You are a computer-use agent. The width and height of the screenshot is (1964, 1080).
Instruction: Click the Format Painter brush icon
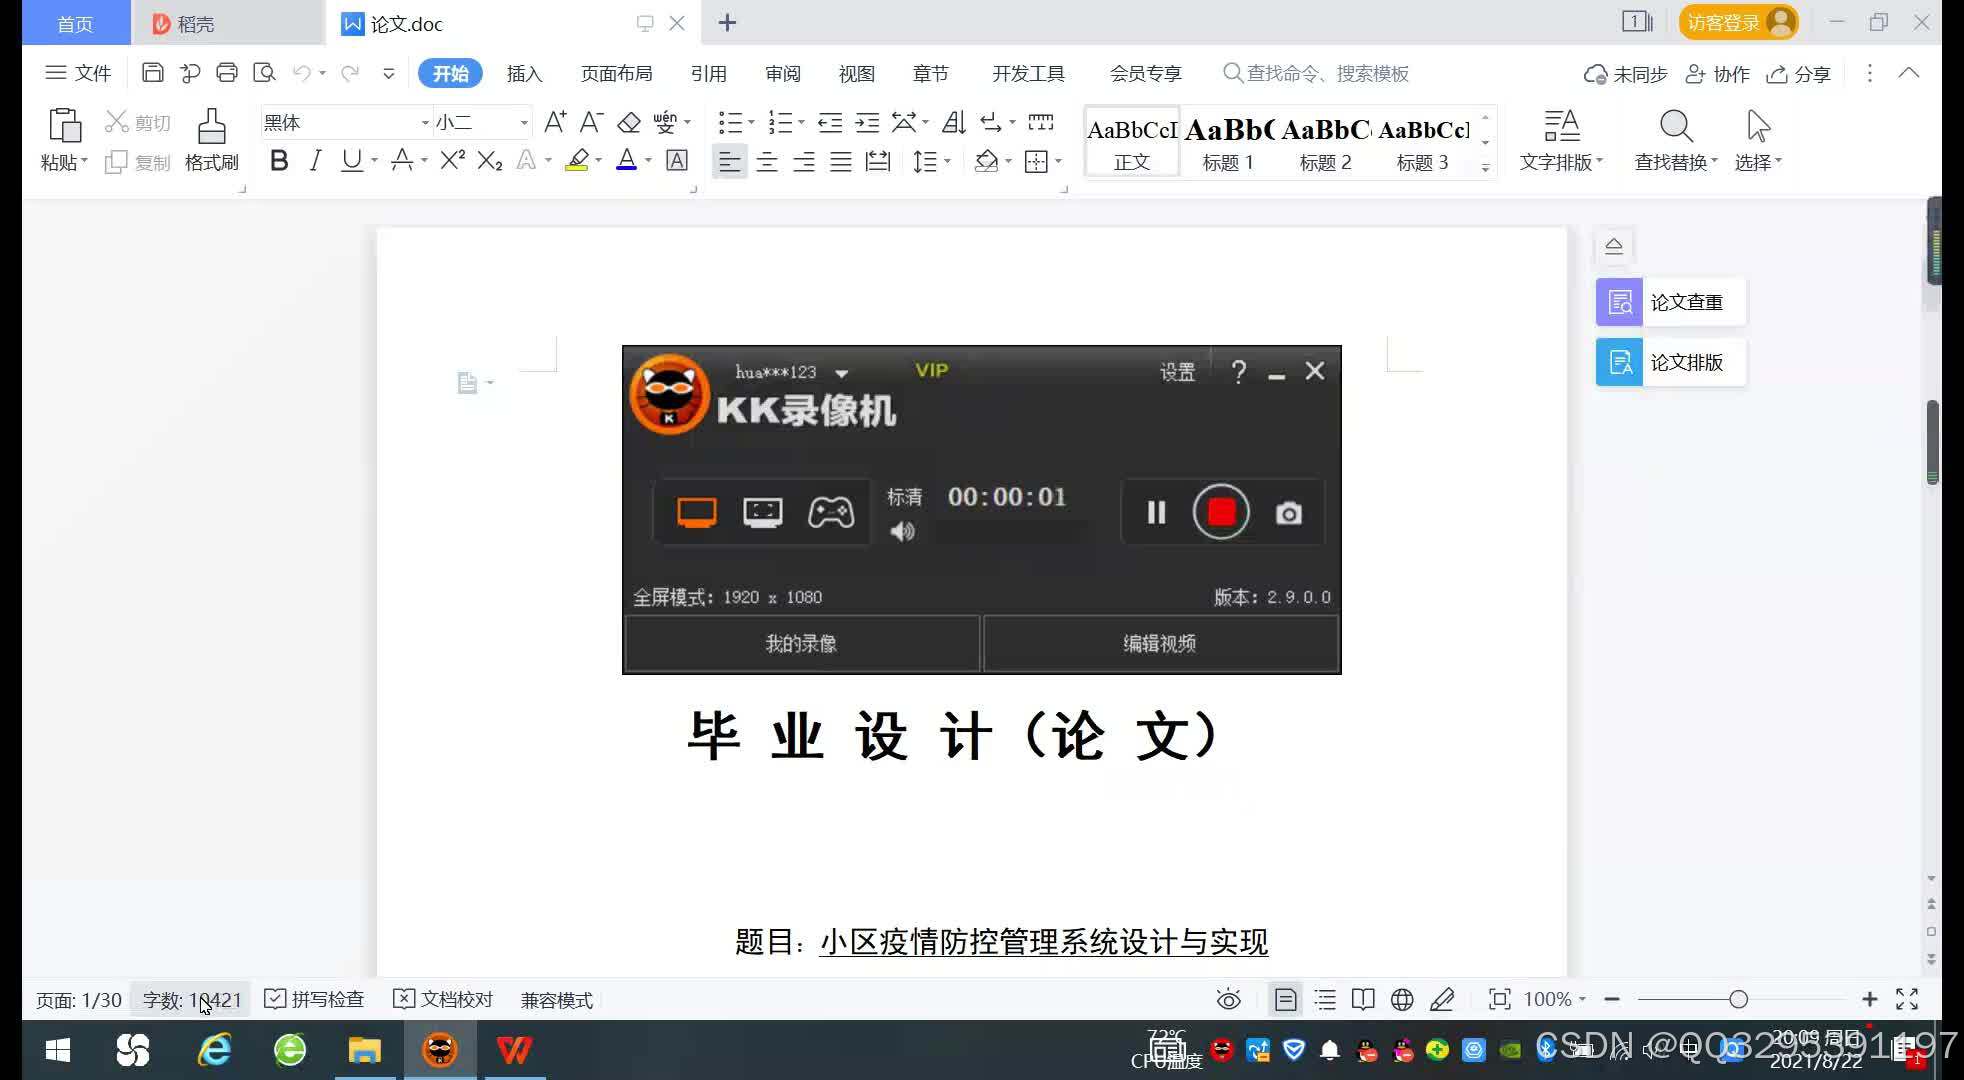click(211, 127)
